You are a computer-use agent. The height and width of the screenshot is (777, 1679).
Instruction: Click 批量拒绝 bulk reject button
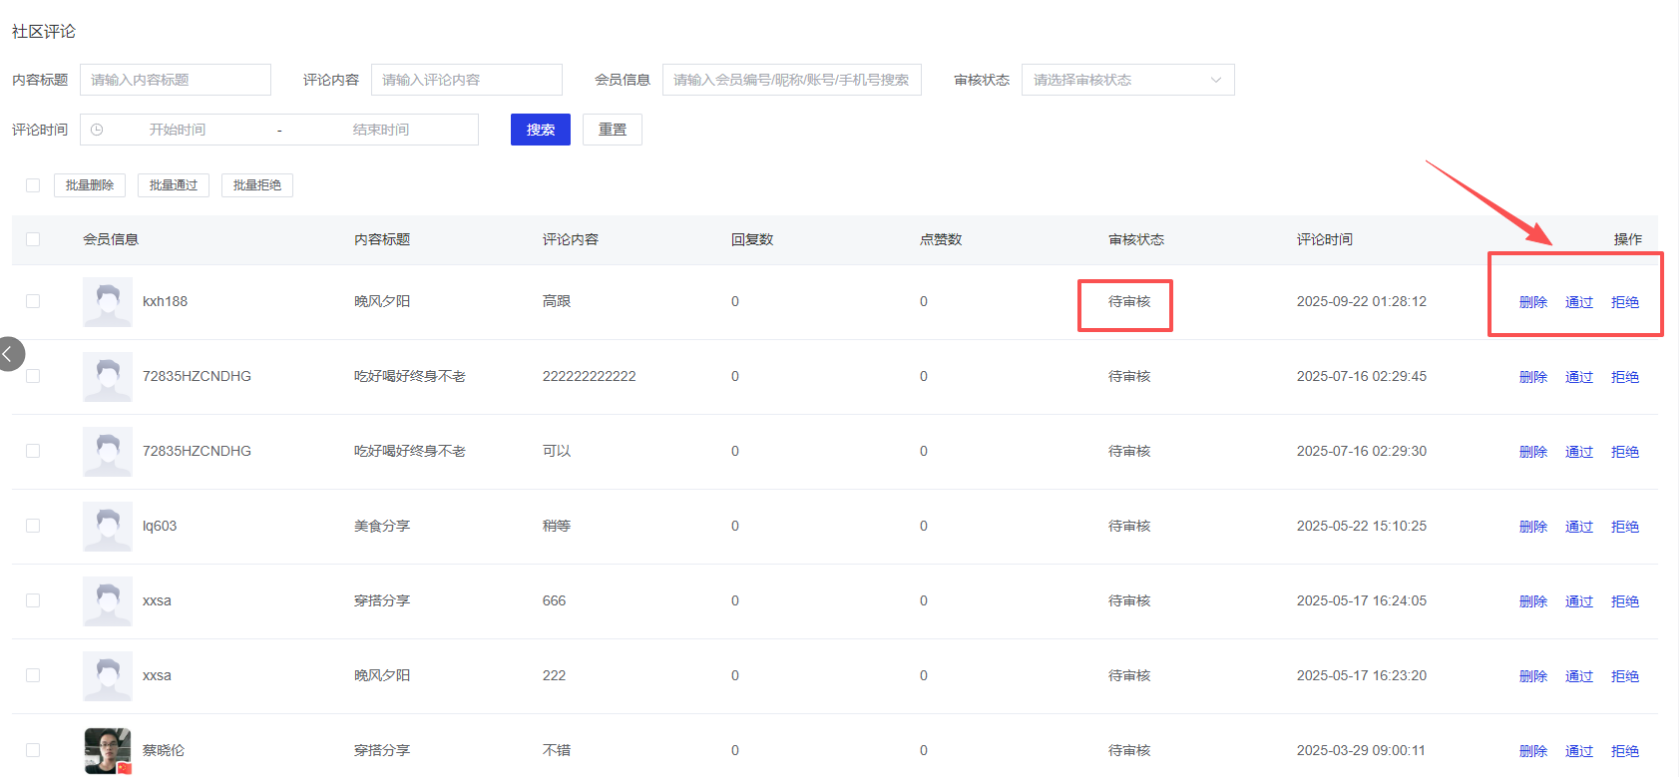point(257,185)
